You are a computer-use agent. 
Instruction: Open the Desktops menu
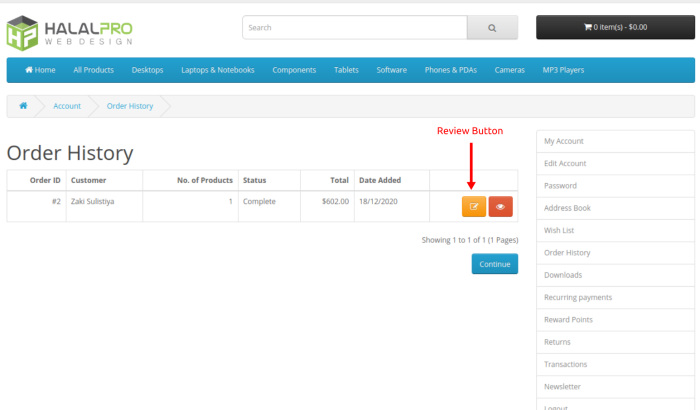147,70
